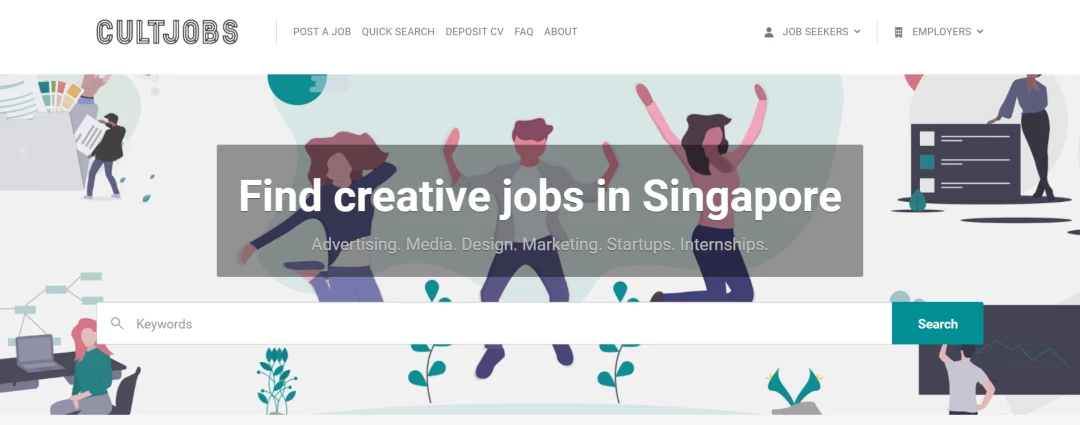Click the building icon beside Employers
The height and width of the screenshot is (425, 1080).
point(898,32)
